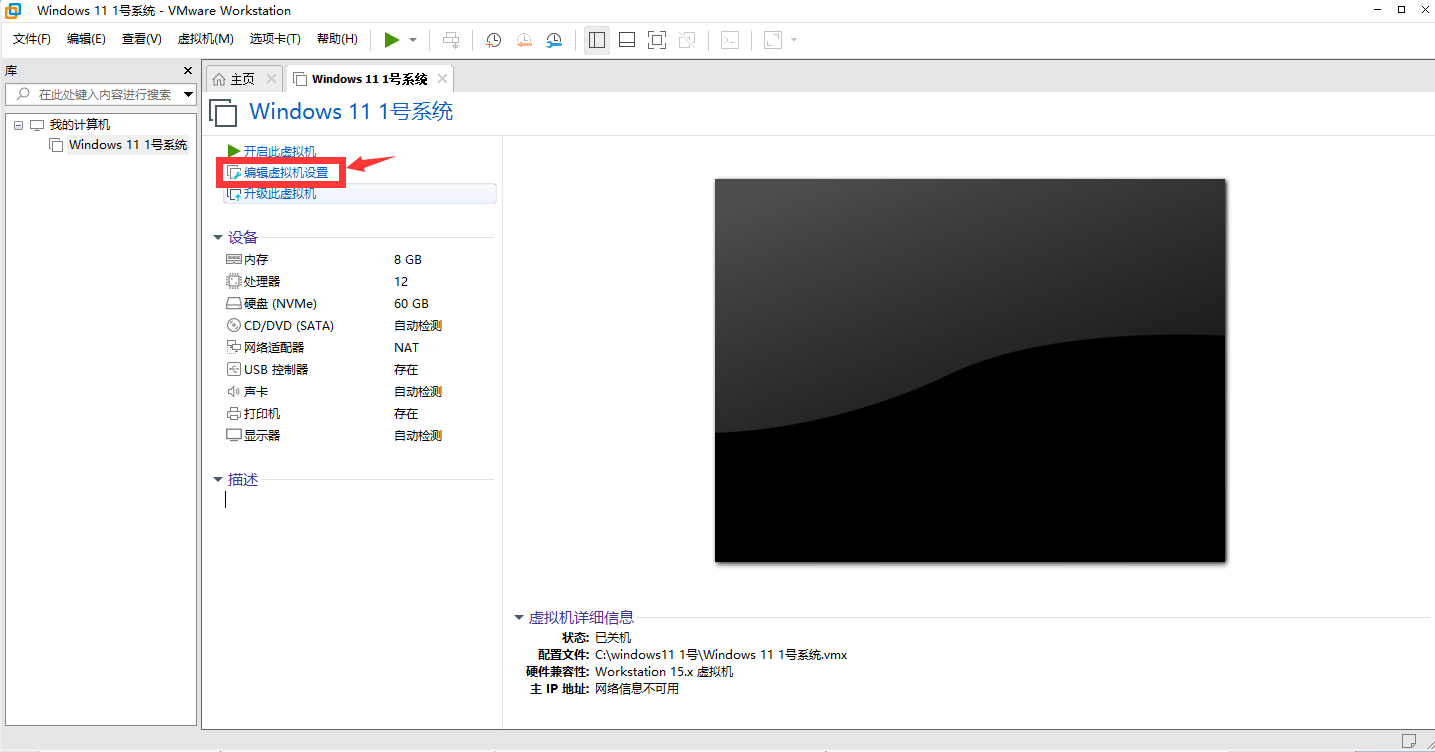Click the 内存 device icon

234,260
